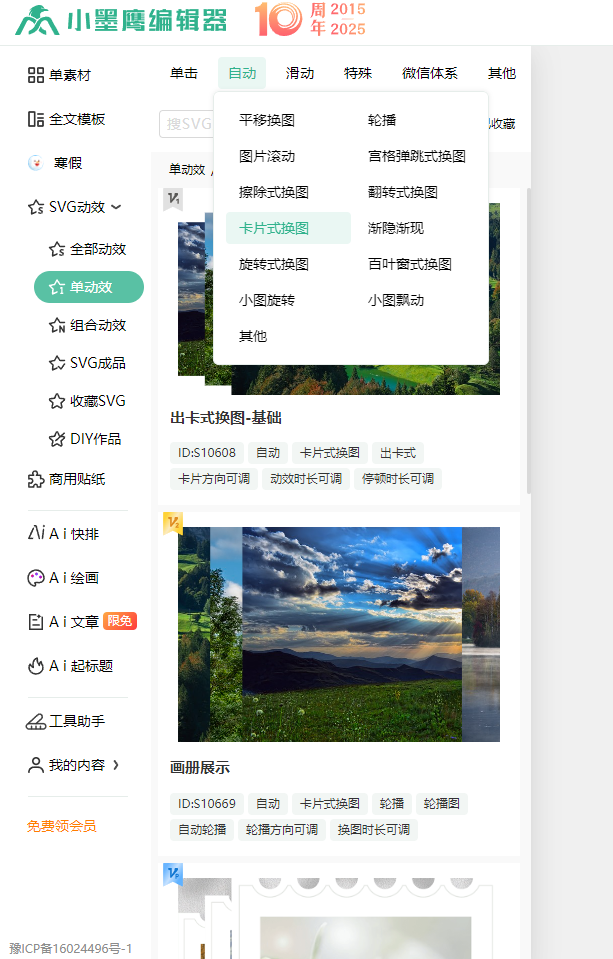The image size is (613, 959).
Task: Click the blue VP badge on third card
Action: tap(173, 875)
